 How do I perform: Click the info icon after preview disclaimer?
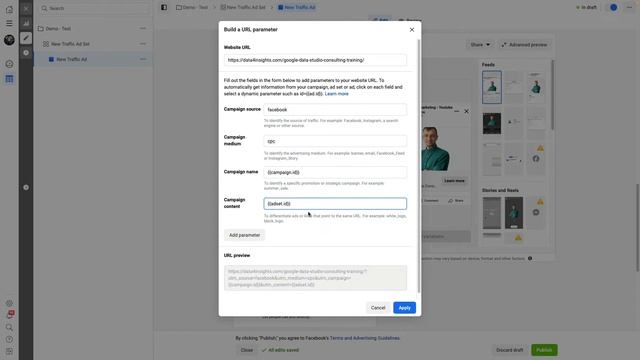click(530, 258)
